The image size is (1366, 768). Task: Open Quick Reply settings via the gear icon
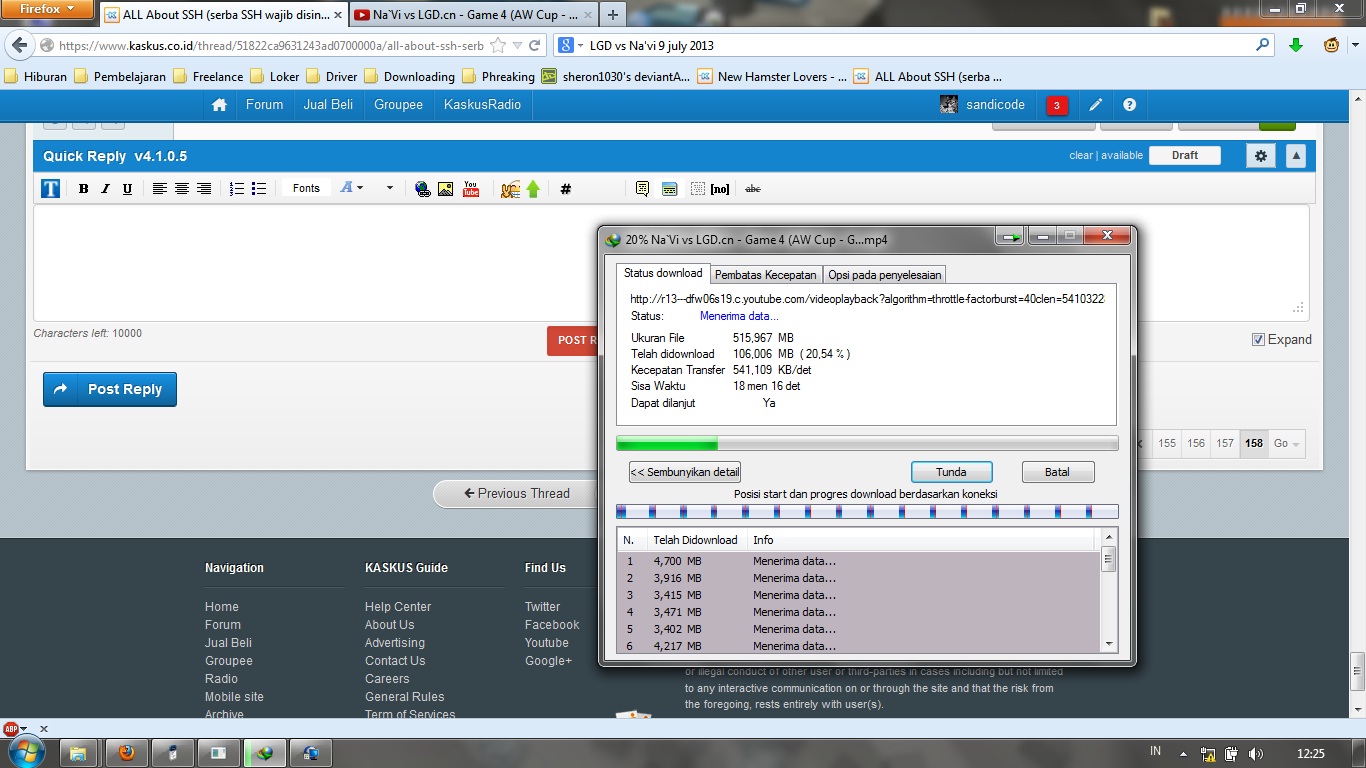click(1260, 156)
